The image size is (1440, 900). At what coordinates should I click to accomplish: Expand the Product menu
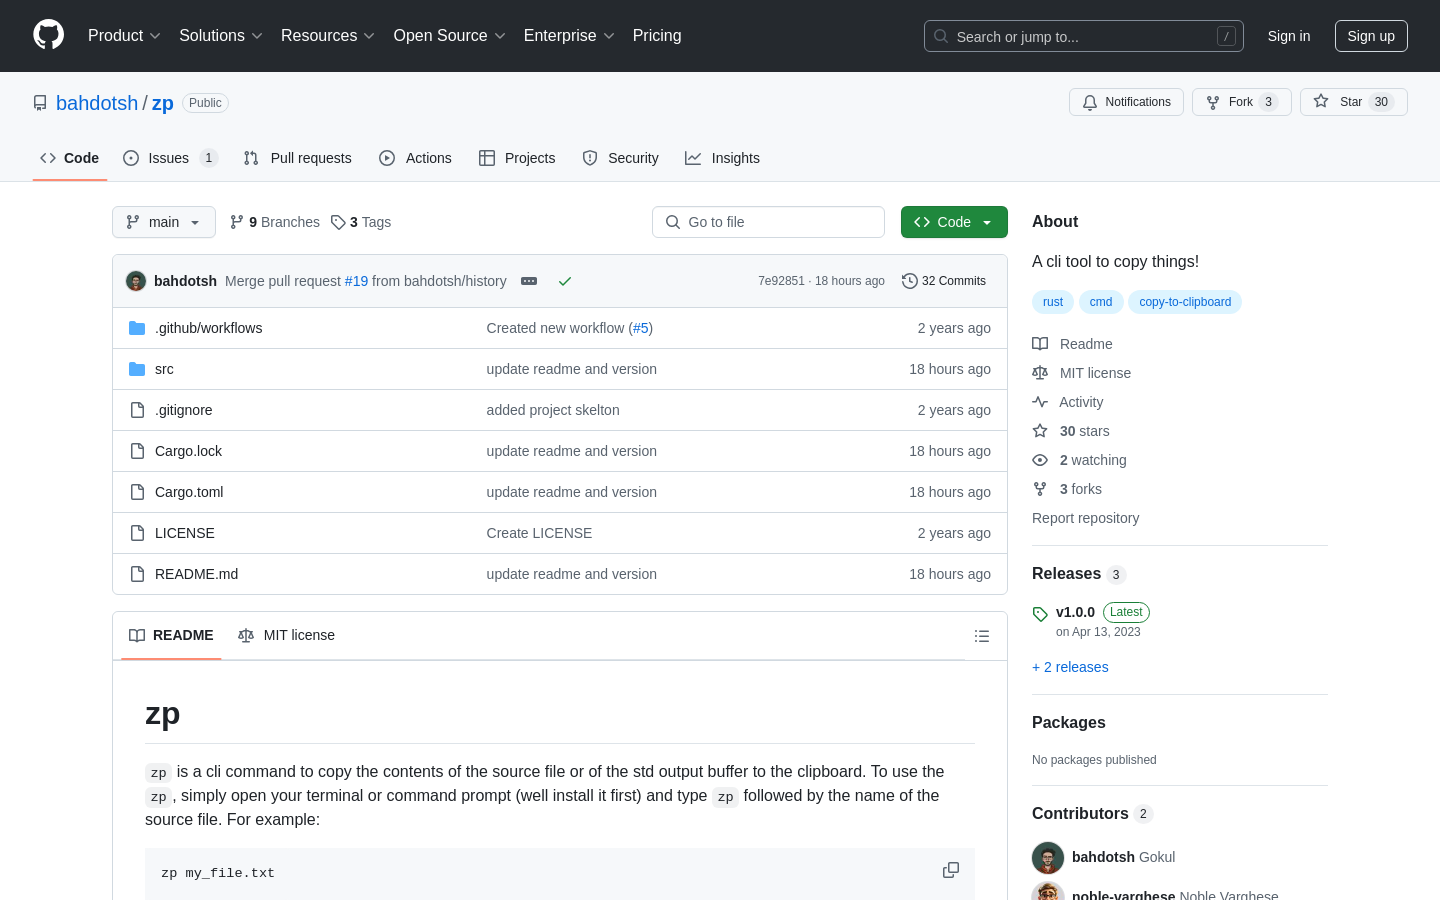[x=124, y=35]
